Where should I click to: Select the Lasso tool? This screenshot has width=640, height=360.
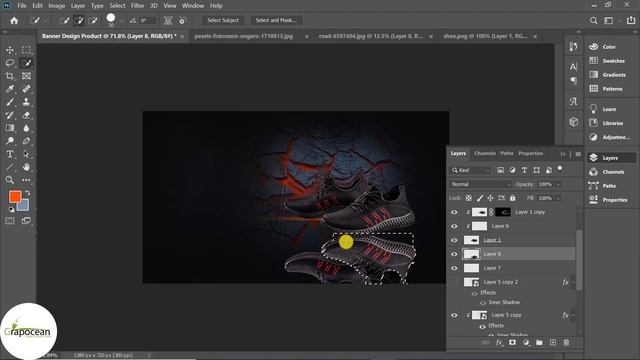pyautogui.click(x=10, y=63)
